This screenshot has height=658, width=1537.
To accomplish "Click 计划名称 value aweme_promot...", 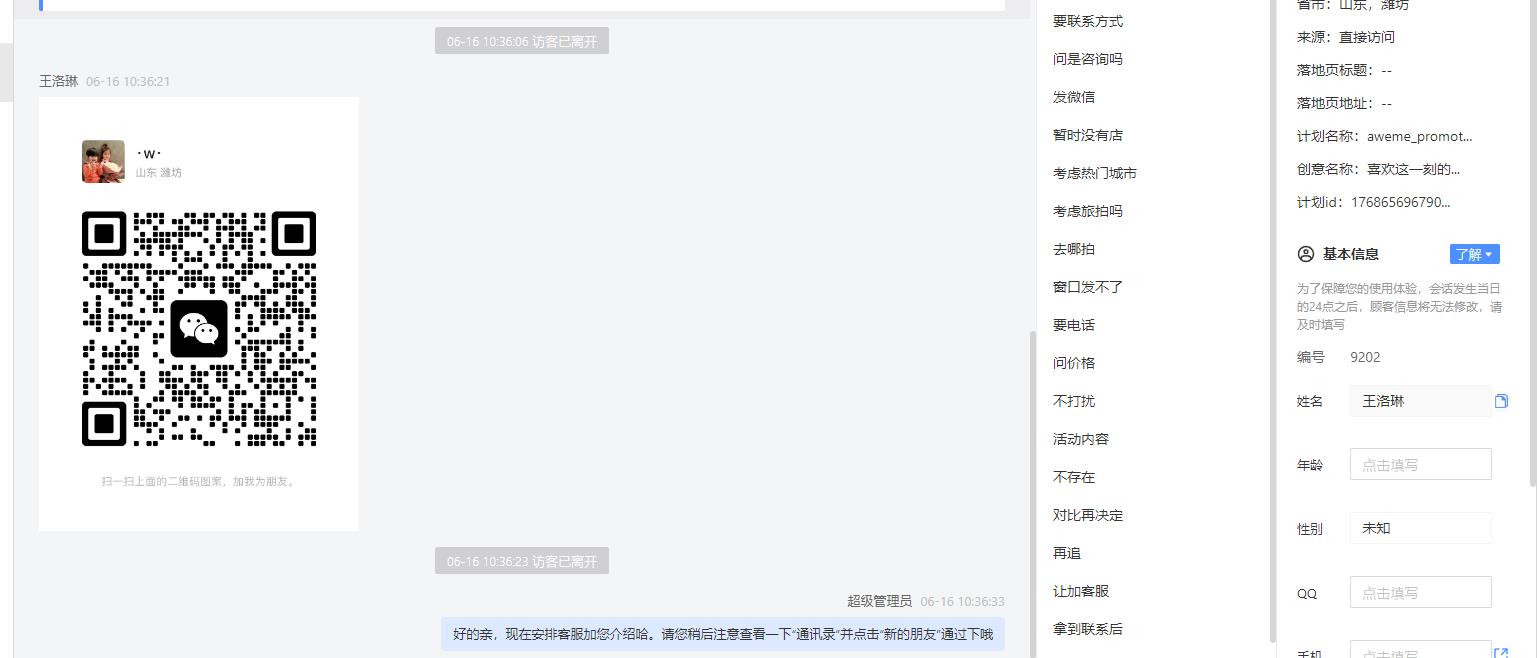I will [1419, 136].
